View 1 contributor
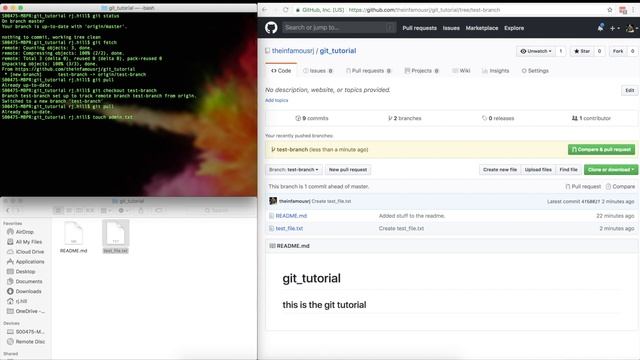 tap(591, 118)
